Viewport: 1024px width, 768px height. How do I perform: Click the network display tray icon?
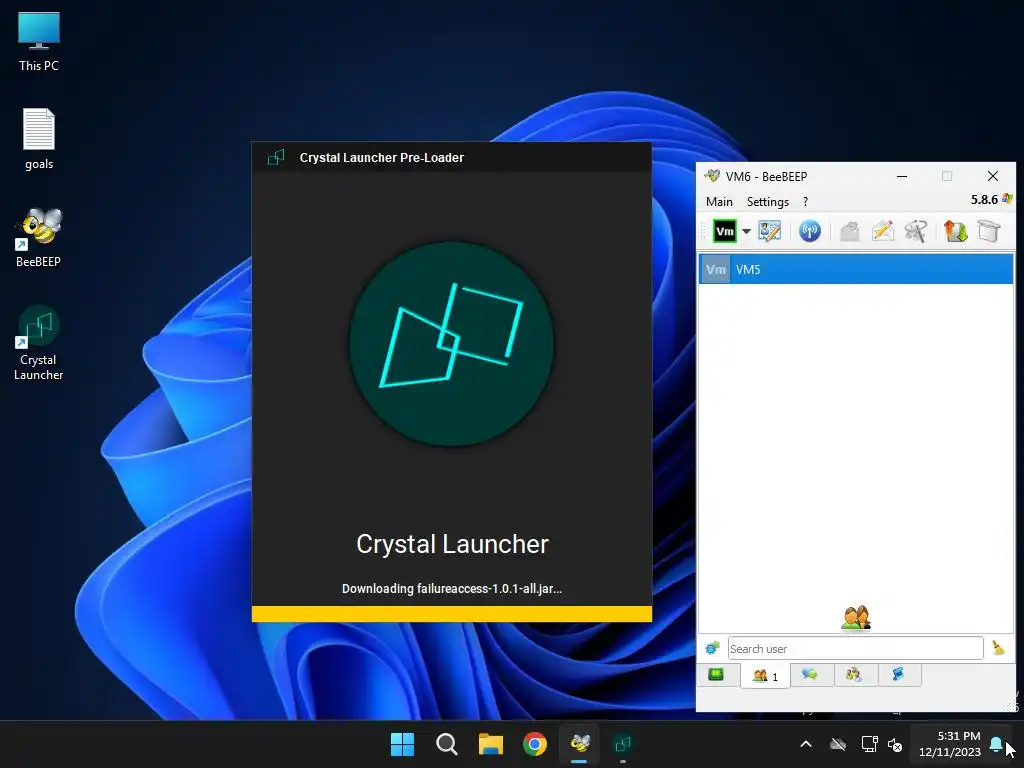tap(869, 744)
